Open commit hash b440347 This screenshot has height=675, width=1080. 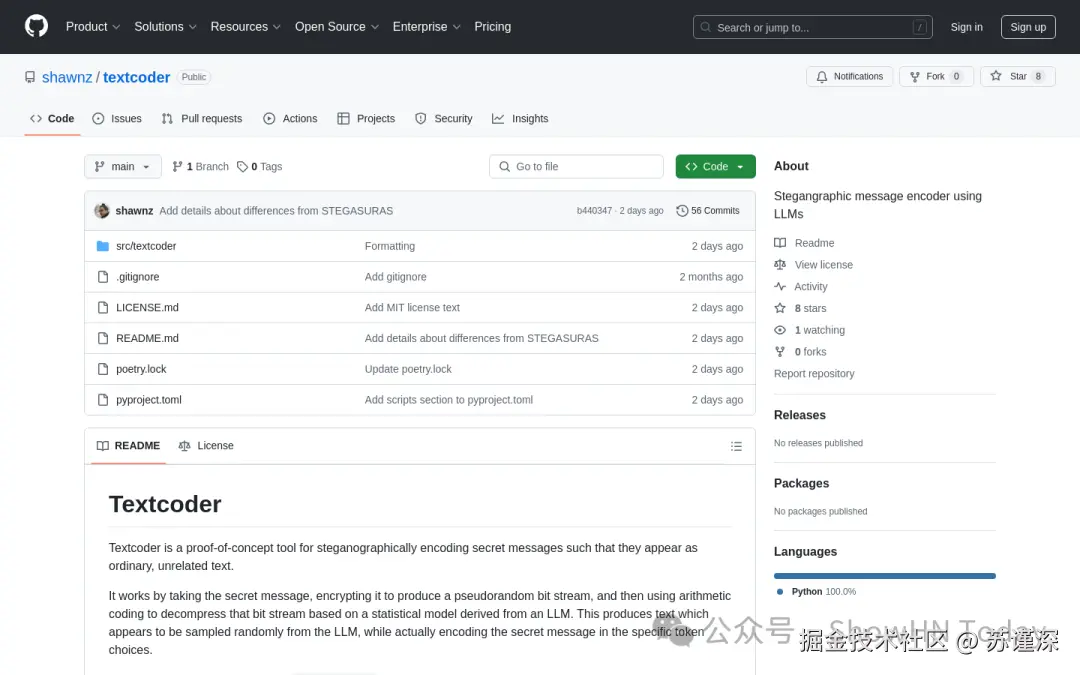click(x=594, y=211)
